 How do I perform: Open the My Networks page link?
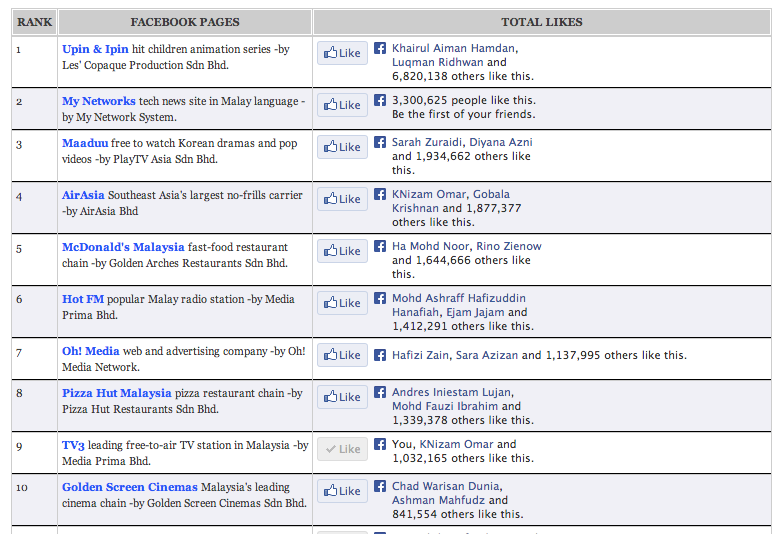point(99,101)
